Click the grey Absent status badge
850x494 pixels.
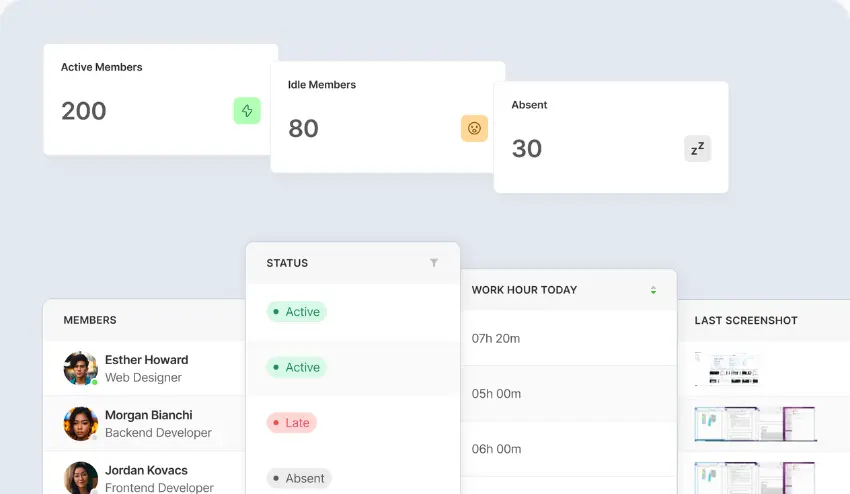tap(299, 478)
